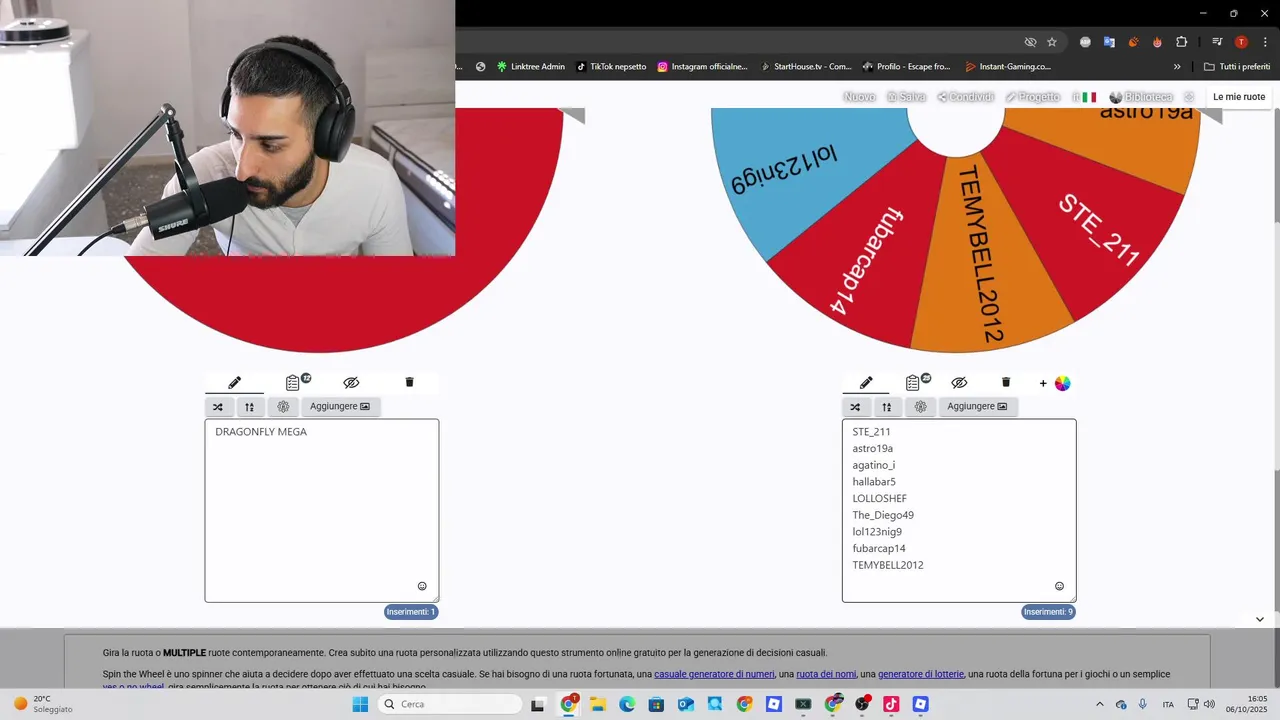Open the generatore di lotterie link
The height and width of the screenshot is (720, 1280).
tap(921, 674)
